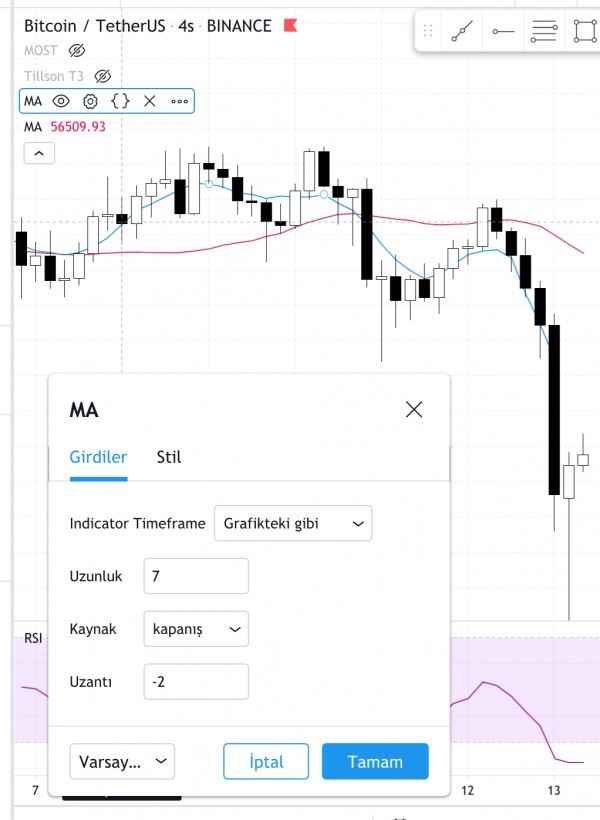The image size is (600, 820).
Task: Collapse the indicator legend with chevron
Action: [x=39, y=154]
